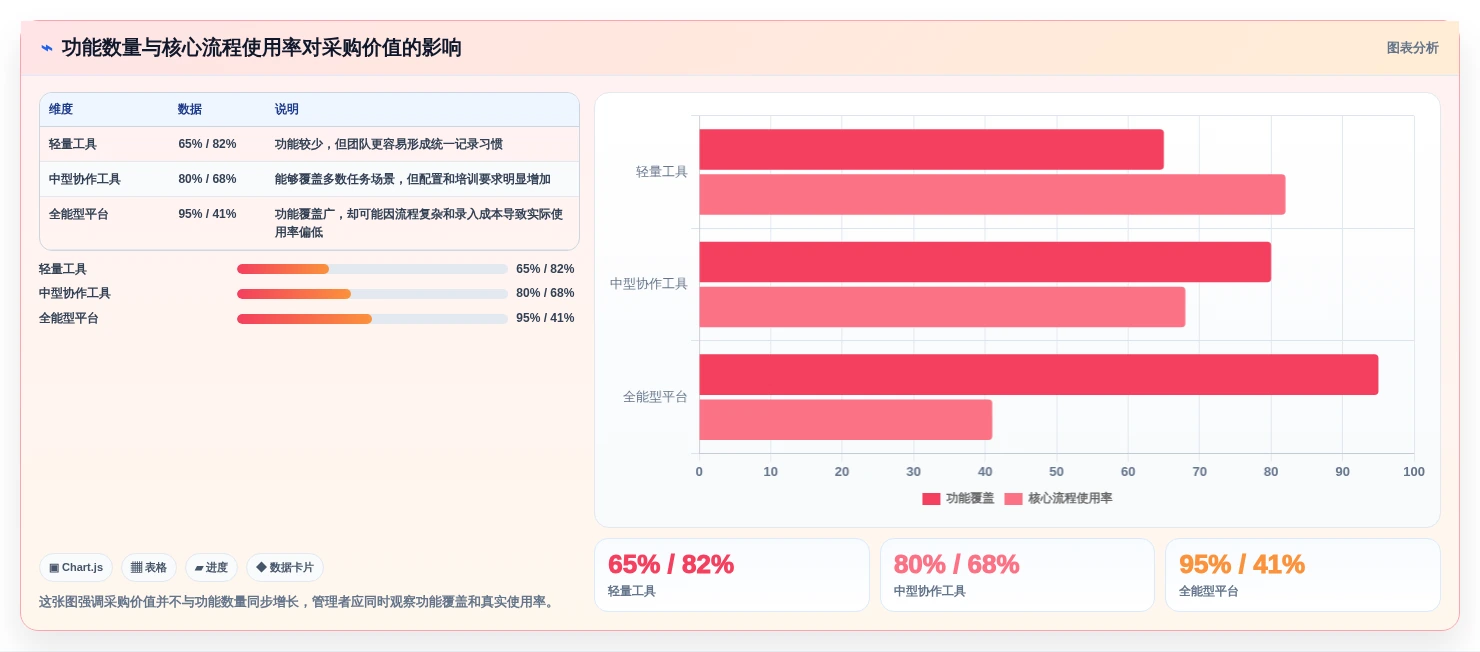Click the description starting 功能覆盖广
This screenshot has height=652, width=1480.
coord(419,223)
